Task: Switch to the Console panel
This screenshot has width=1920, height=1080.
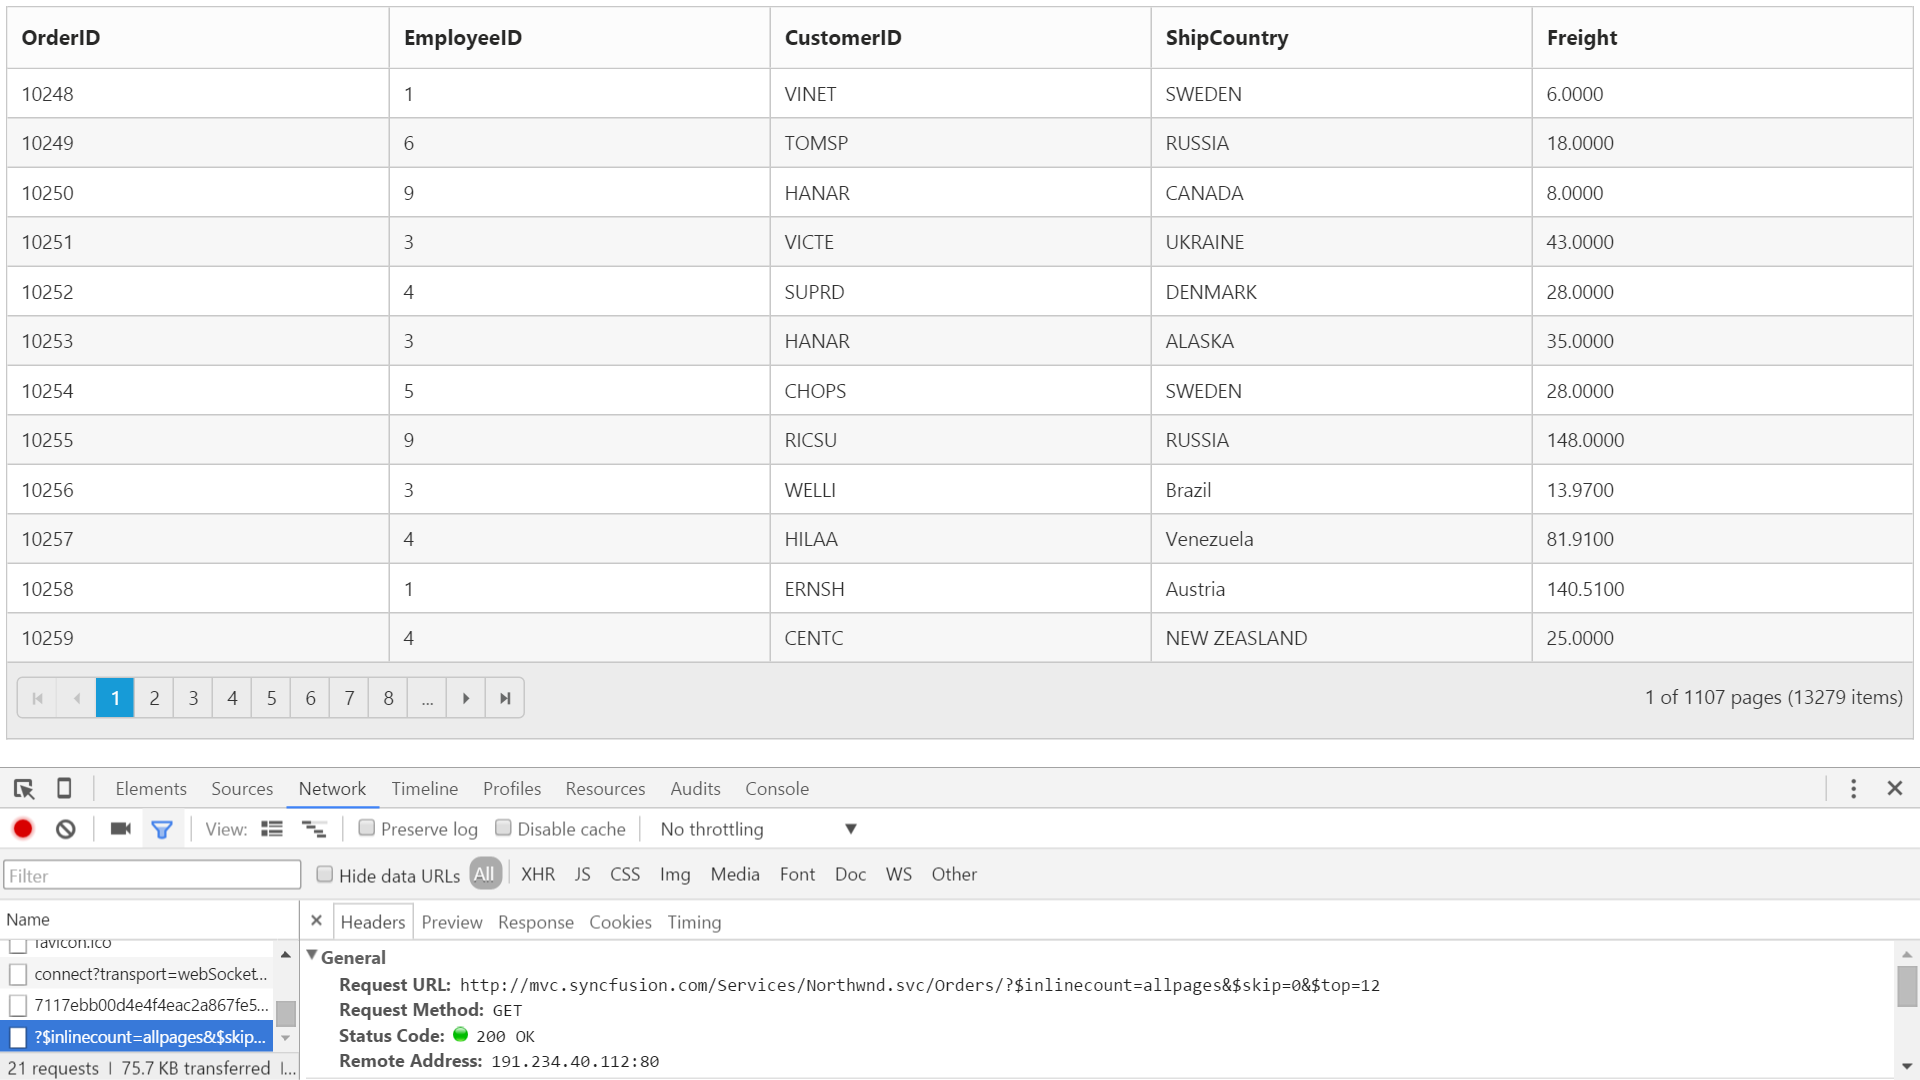Action: pyautogui.click(x=777, y=789)
